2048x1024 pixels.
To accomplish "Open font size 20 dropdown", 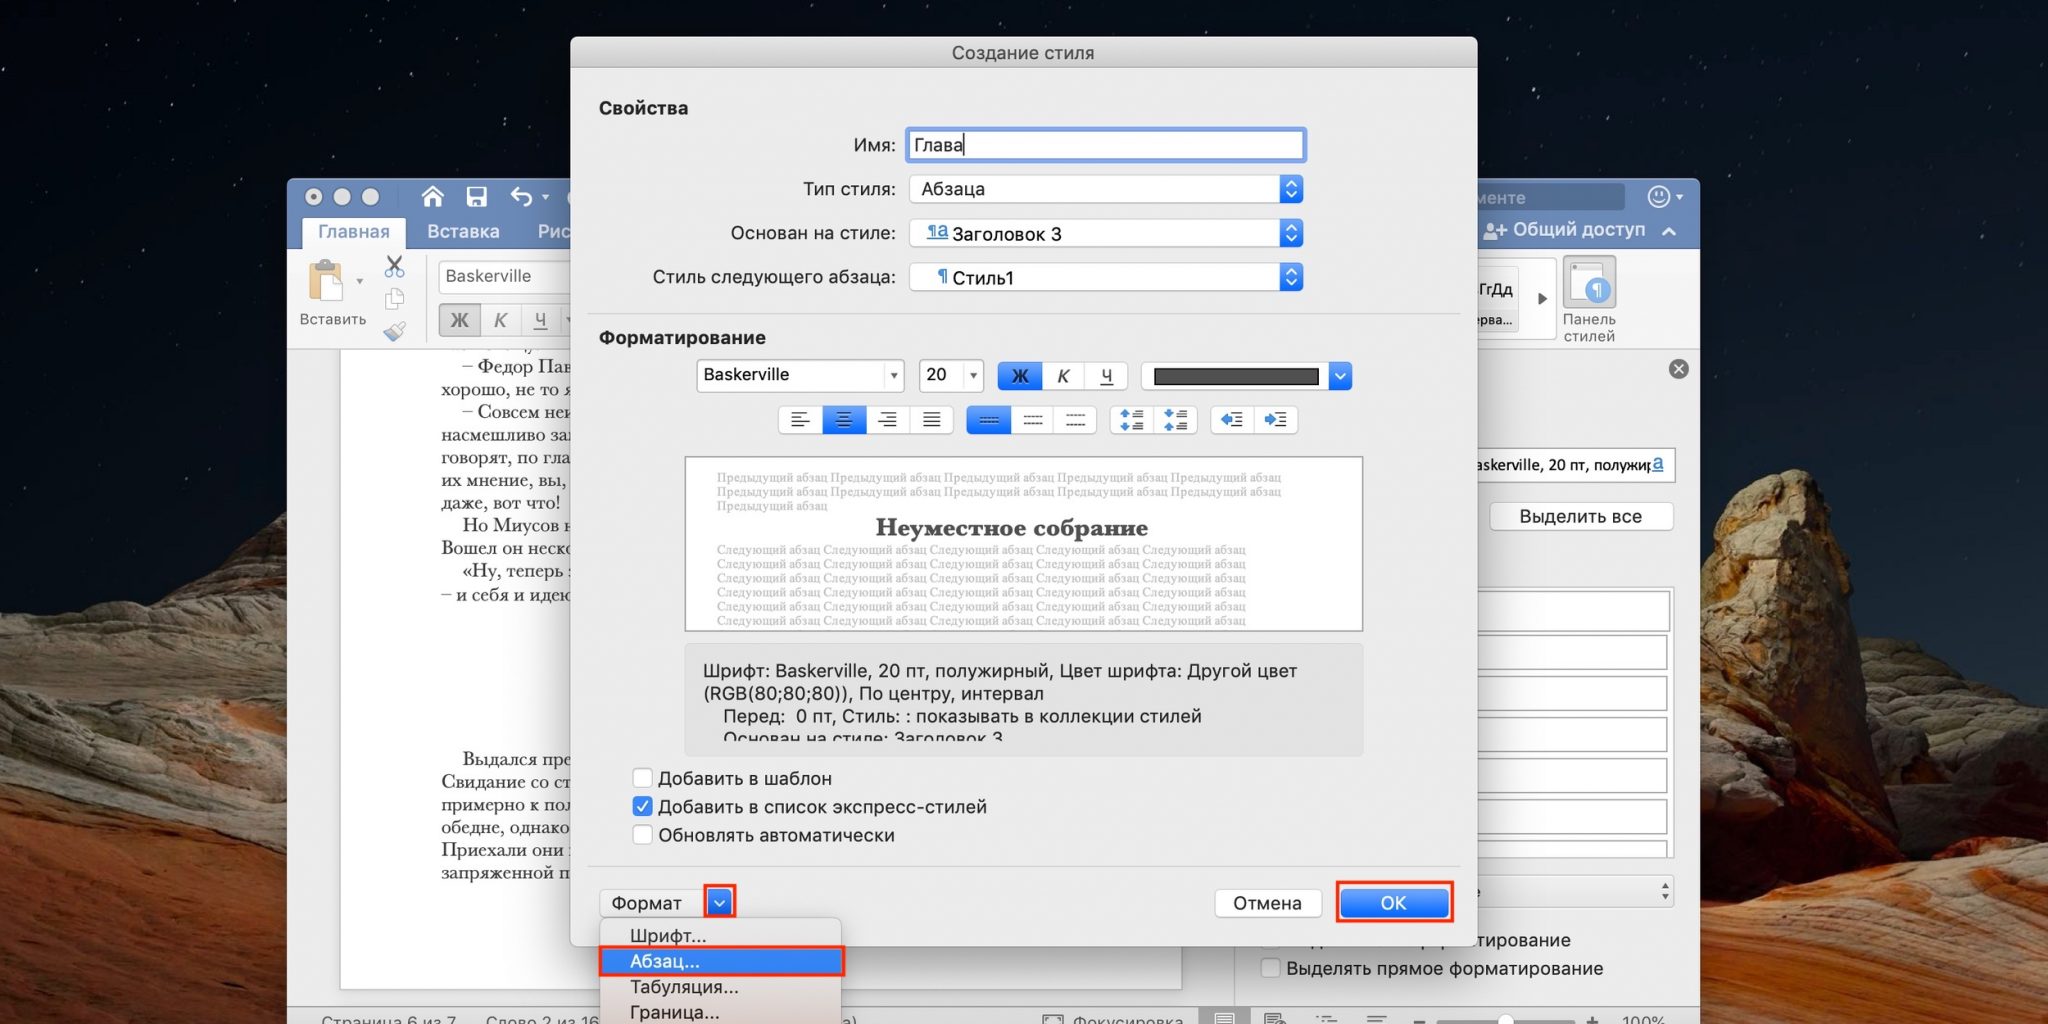I will point(972,375).
